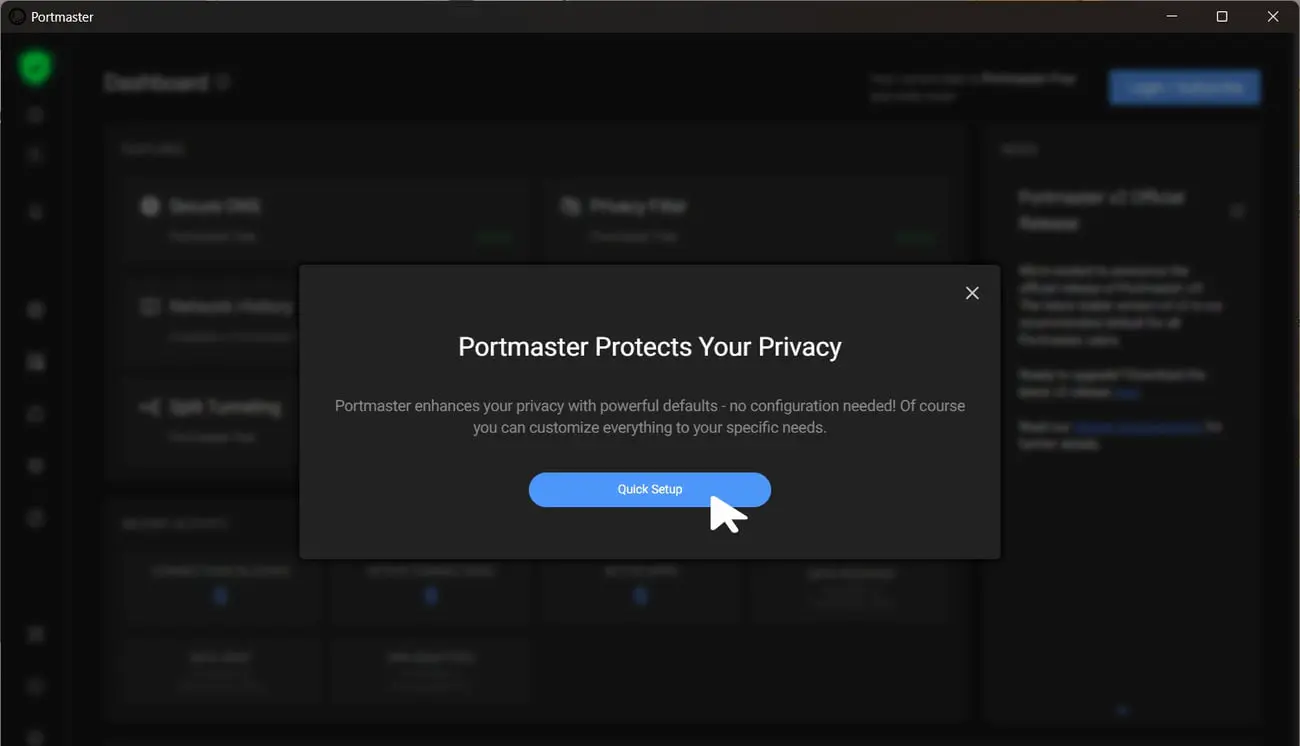Click the 'no configuration needed' description text
Screen dimensions: 1300x746
pyautogui.click(x=650, y=416)
